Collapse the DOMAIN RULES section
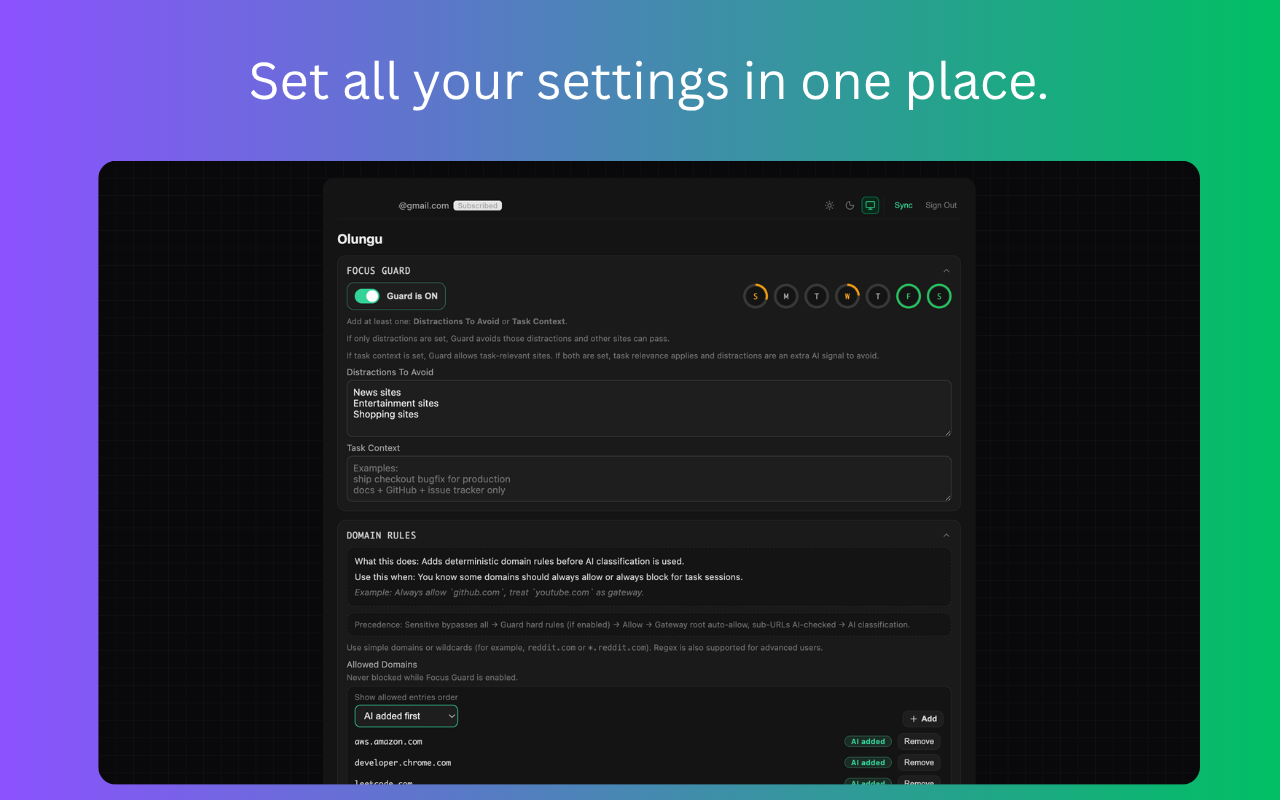Viewport: 1280px width, 800px height. [x=946, y=534]
